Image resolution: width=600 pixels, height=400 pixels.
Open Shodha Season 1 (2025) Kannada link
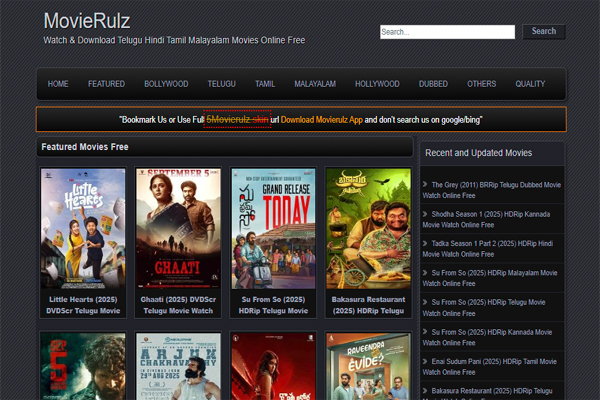pyautogui.click(x=486, y=219)
